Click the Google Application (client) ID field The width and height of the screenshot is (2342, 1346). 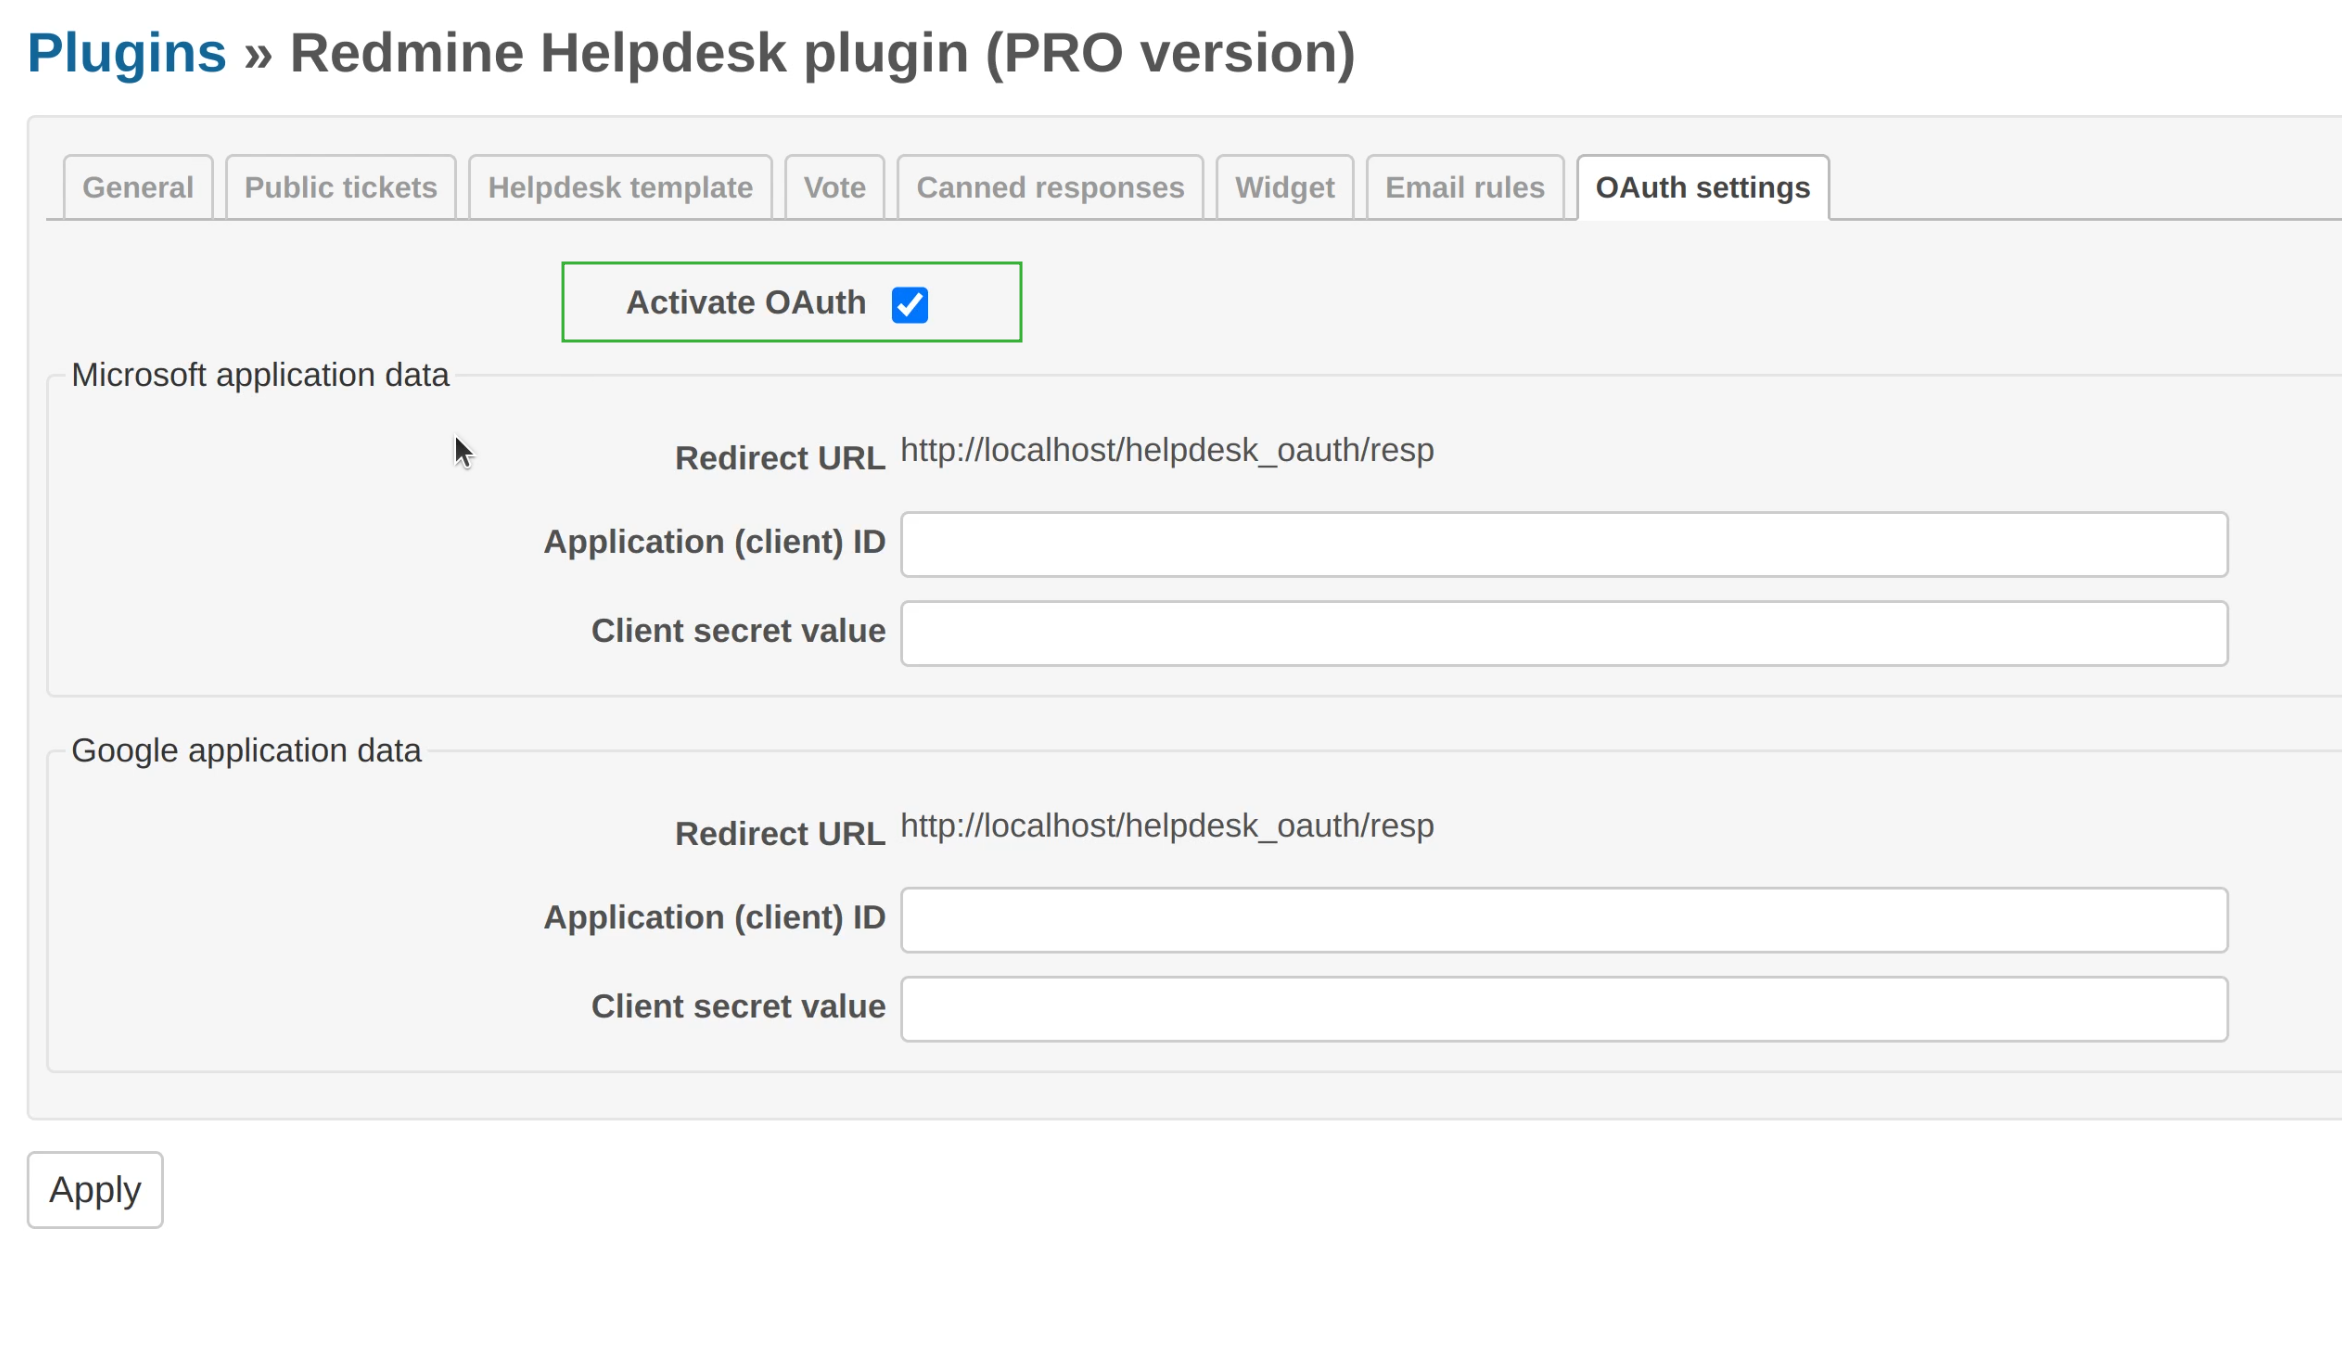click(1563, 919)
